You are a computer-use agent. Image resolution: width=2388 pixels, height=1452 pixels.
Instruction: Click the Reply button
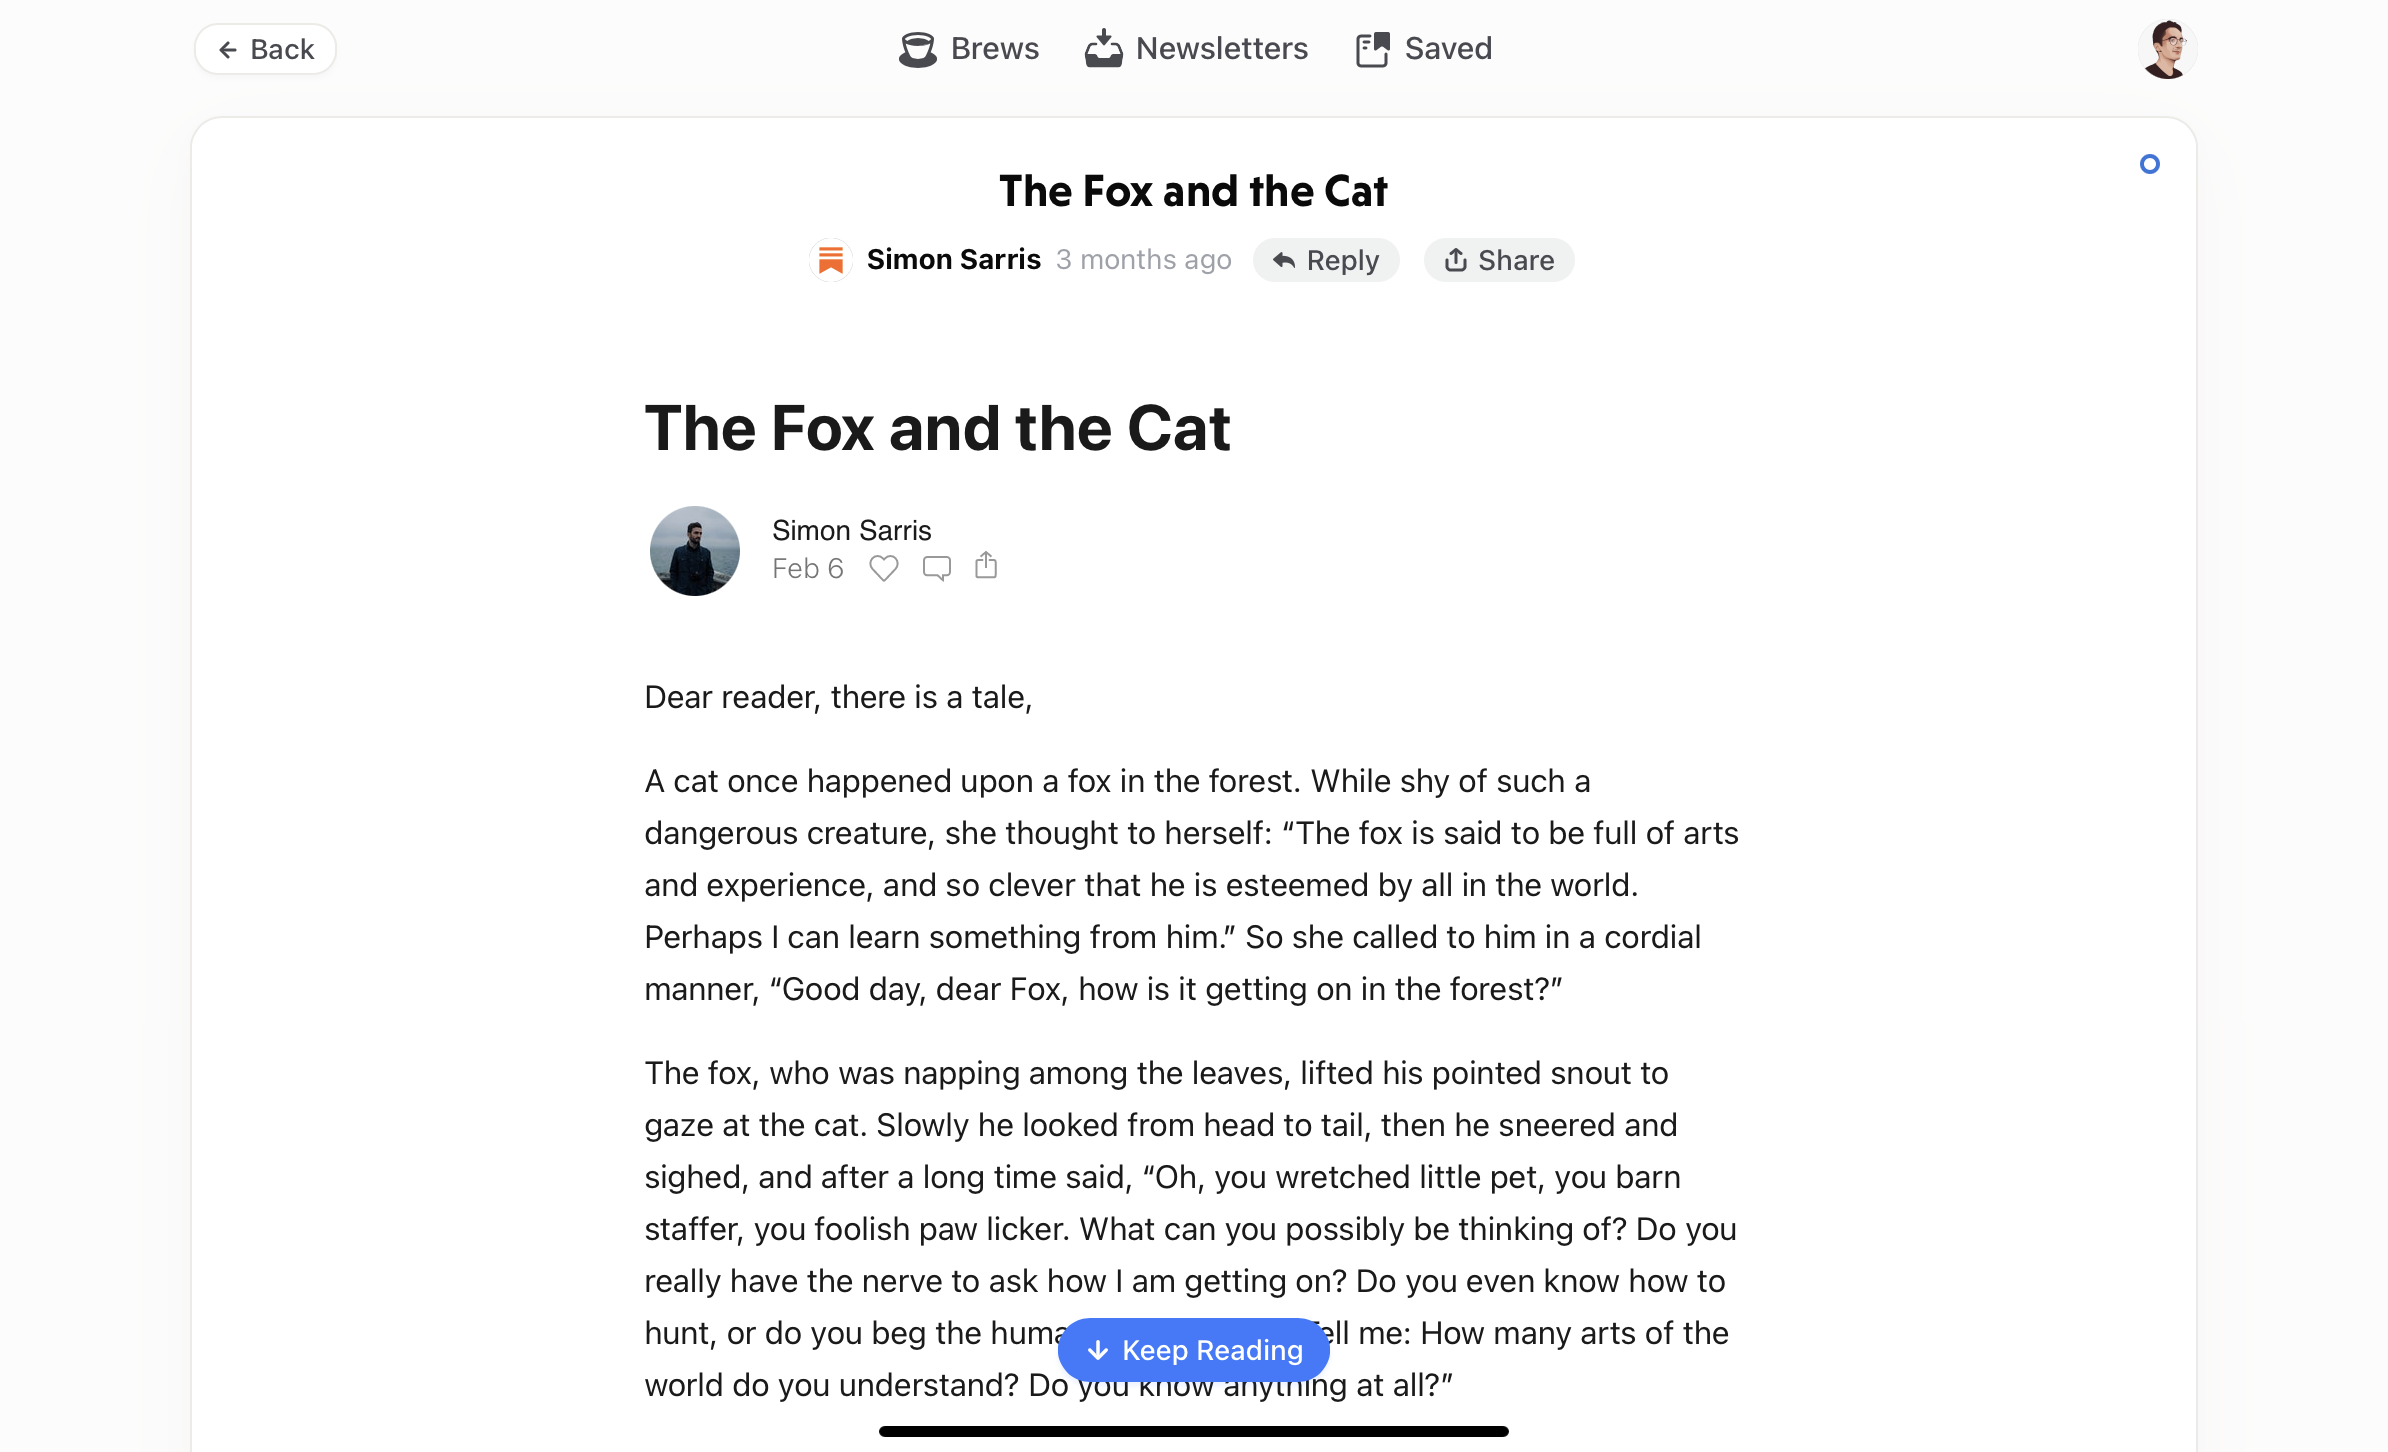(1325, 260)
